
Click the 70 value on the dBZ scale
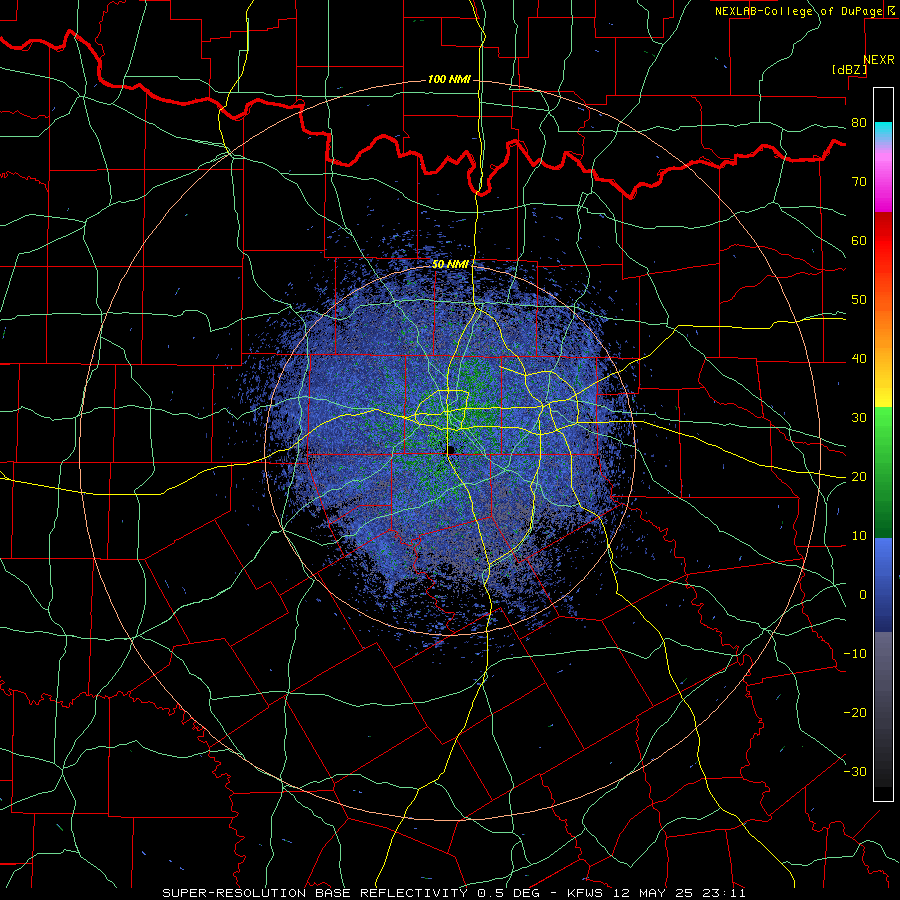click(859, 181)
